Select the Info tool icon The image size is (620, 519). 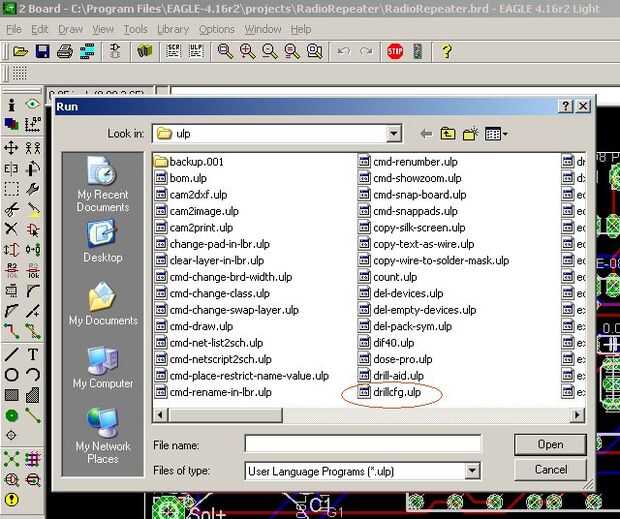coord(11,104)
